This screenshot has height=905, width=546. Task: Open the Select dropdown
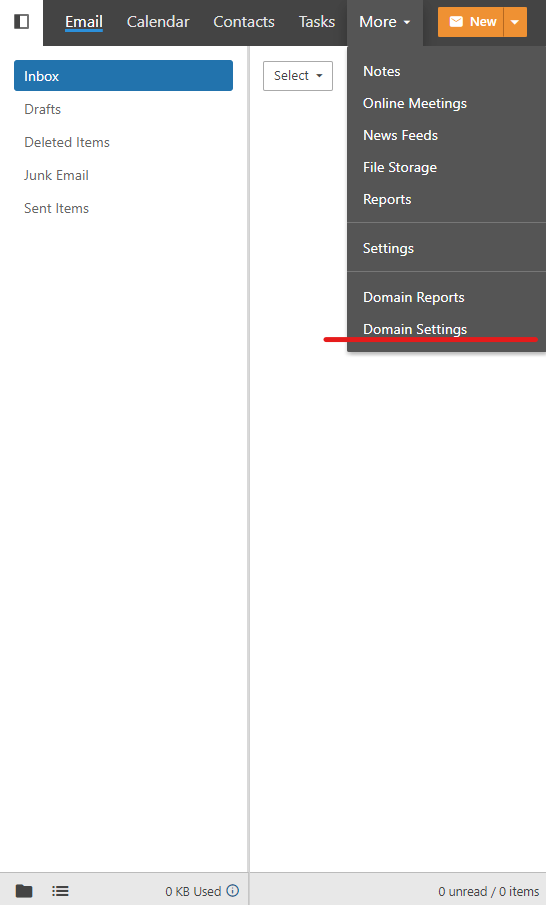coord(298,76)
